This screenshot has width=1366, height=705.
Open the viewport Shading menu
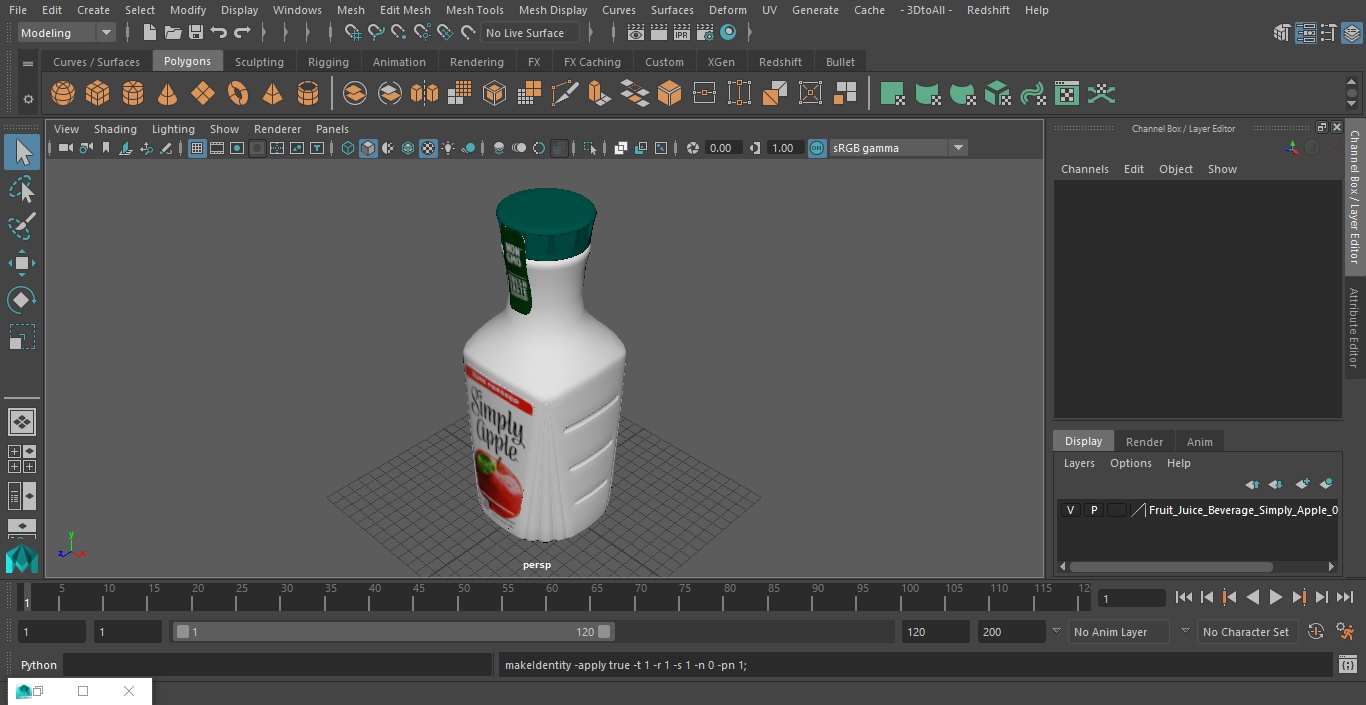click(x=115, y=129)
